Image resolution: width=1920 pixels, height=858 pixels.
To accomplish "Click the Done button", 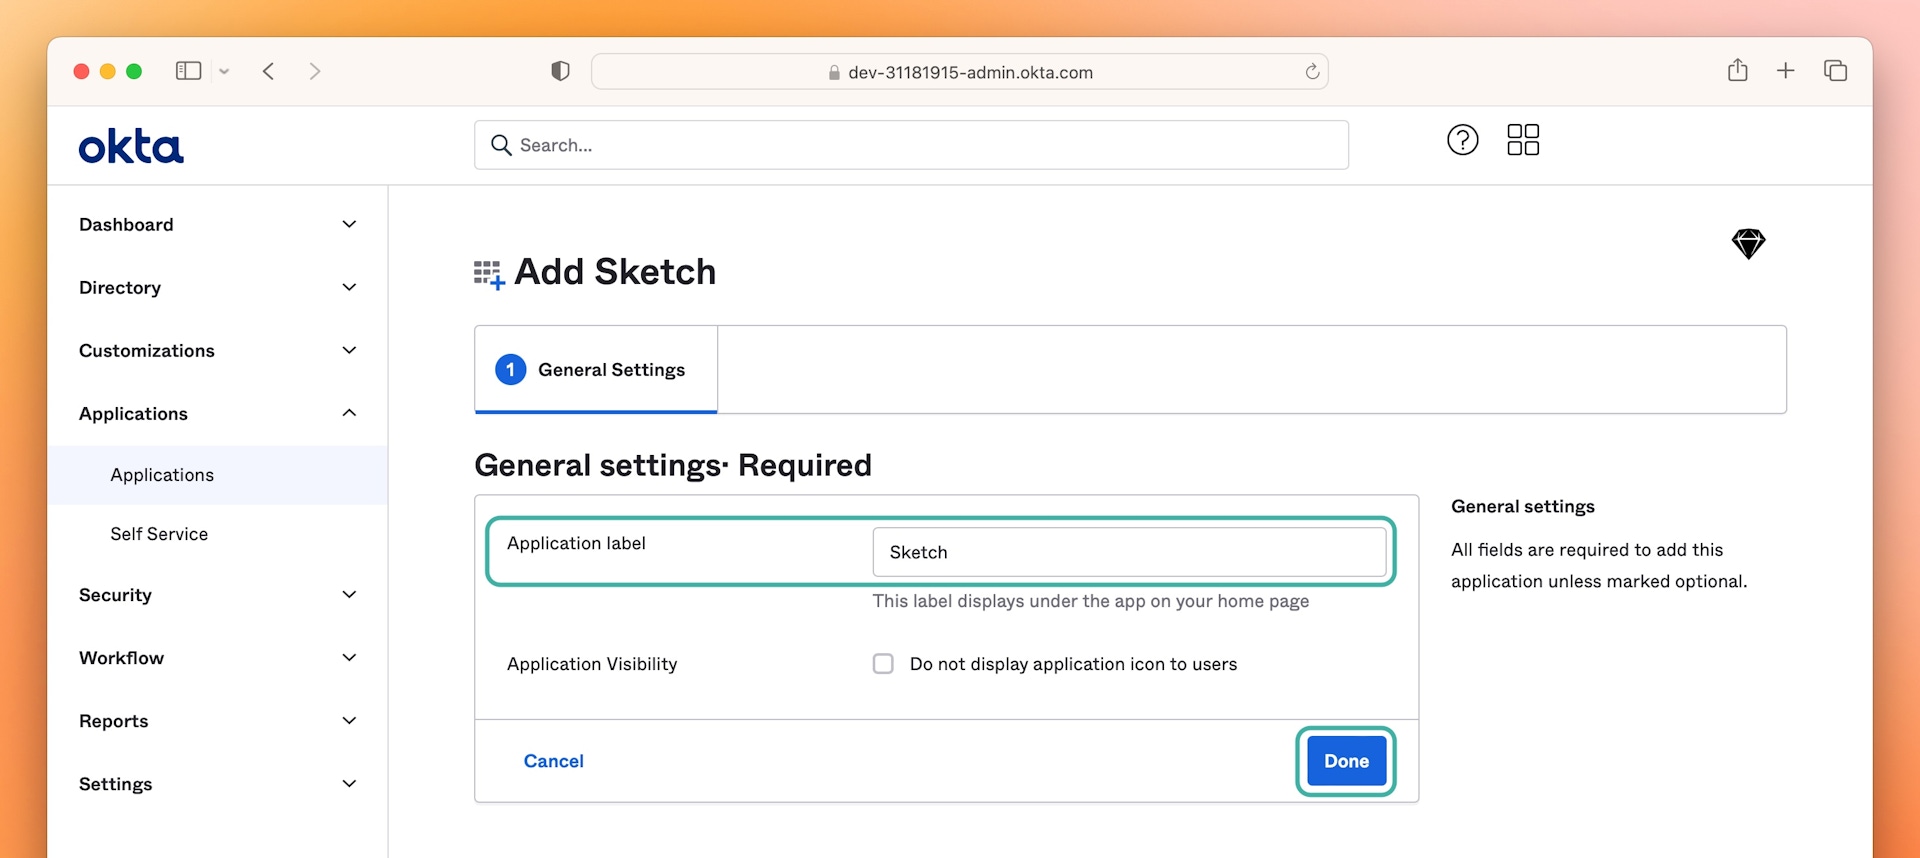I will pos(1346,761).
